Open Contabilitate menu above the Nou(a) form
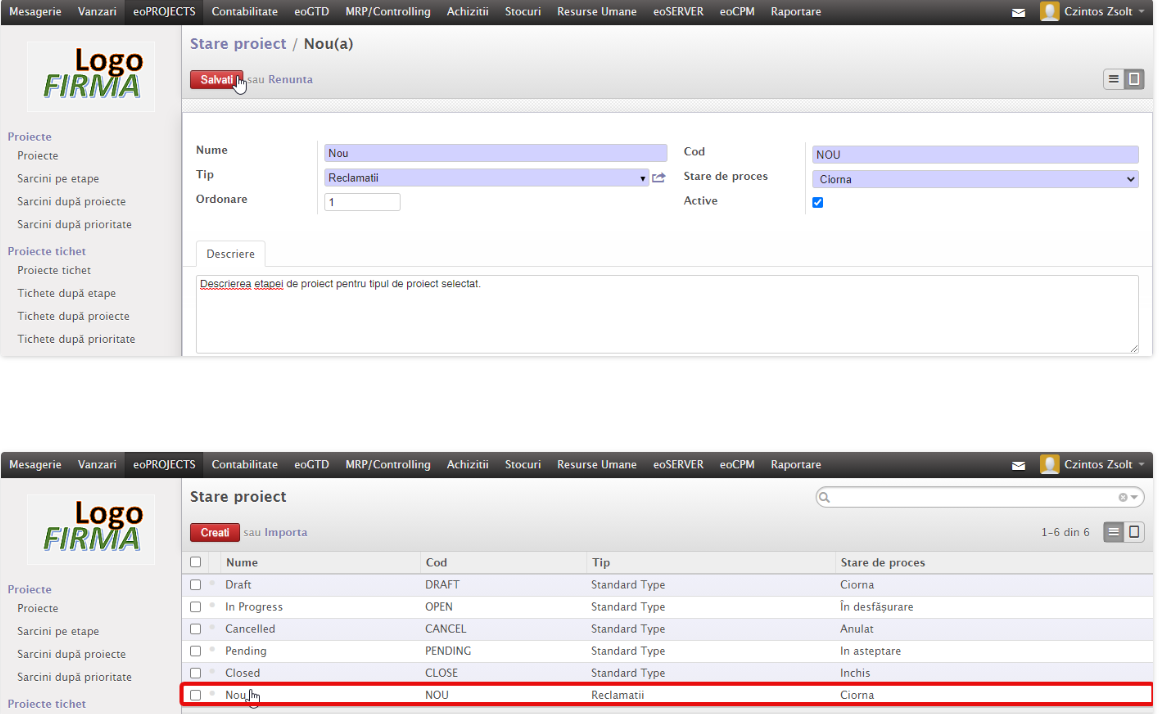Viewport: 1168px width, 714px height. (244, 12)
